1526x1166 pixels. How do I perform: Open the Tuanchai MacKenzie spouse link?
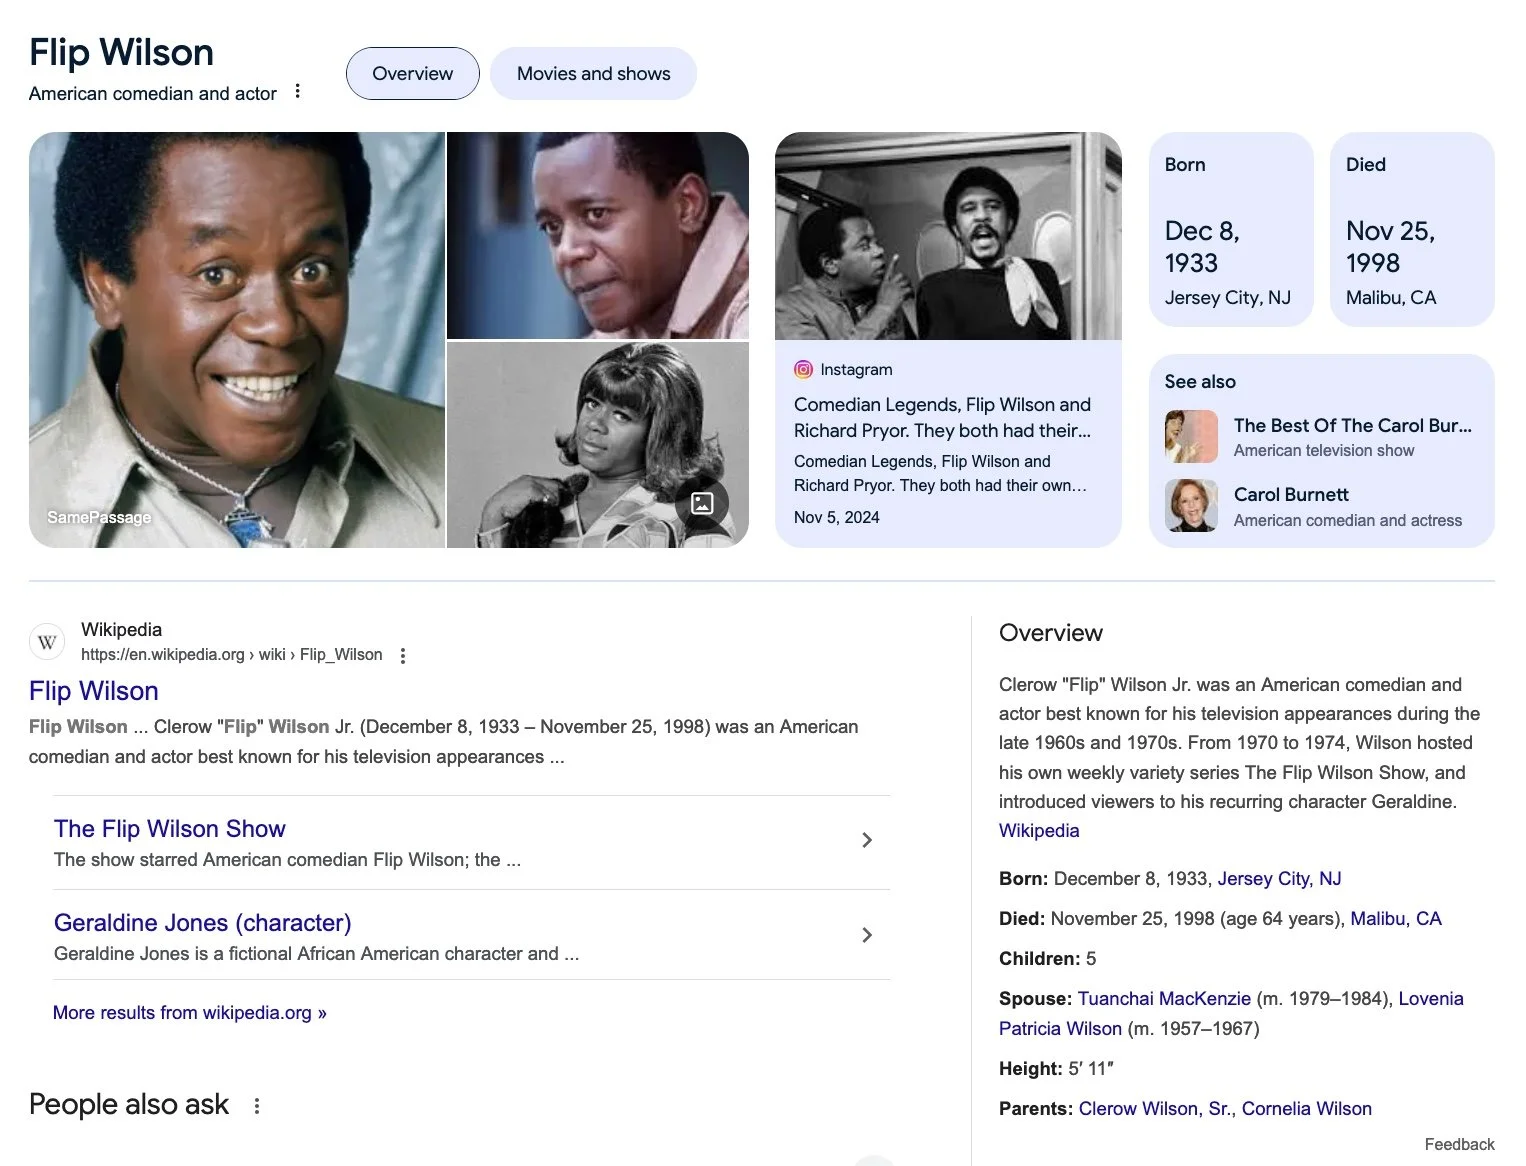(1164, 999)
